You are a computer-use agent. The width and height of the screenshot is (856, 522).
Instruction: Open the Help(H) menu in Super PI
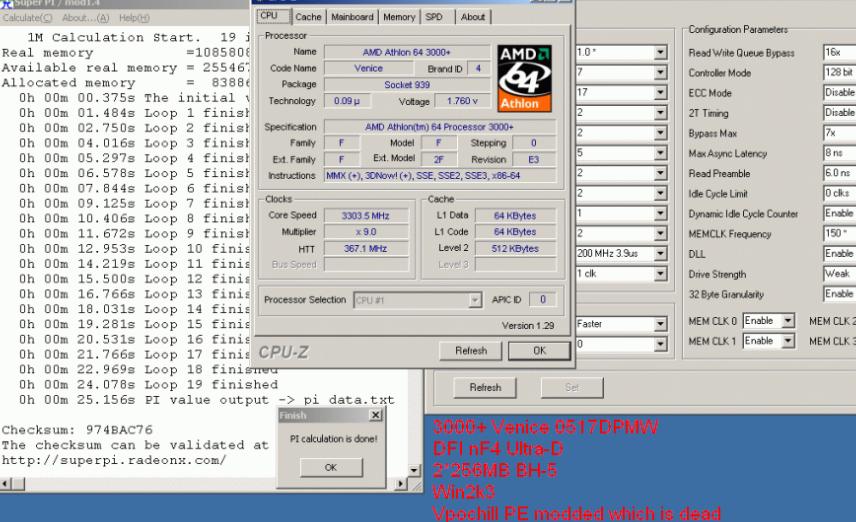(x=134, y=18)
